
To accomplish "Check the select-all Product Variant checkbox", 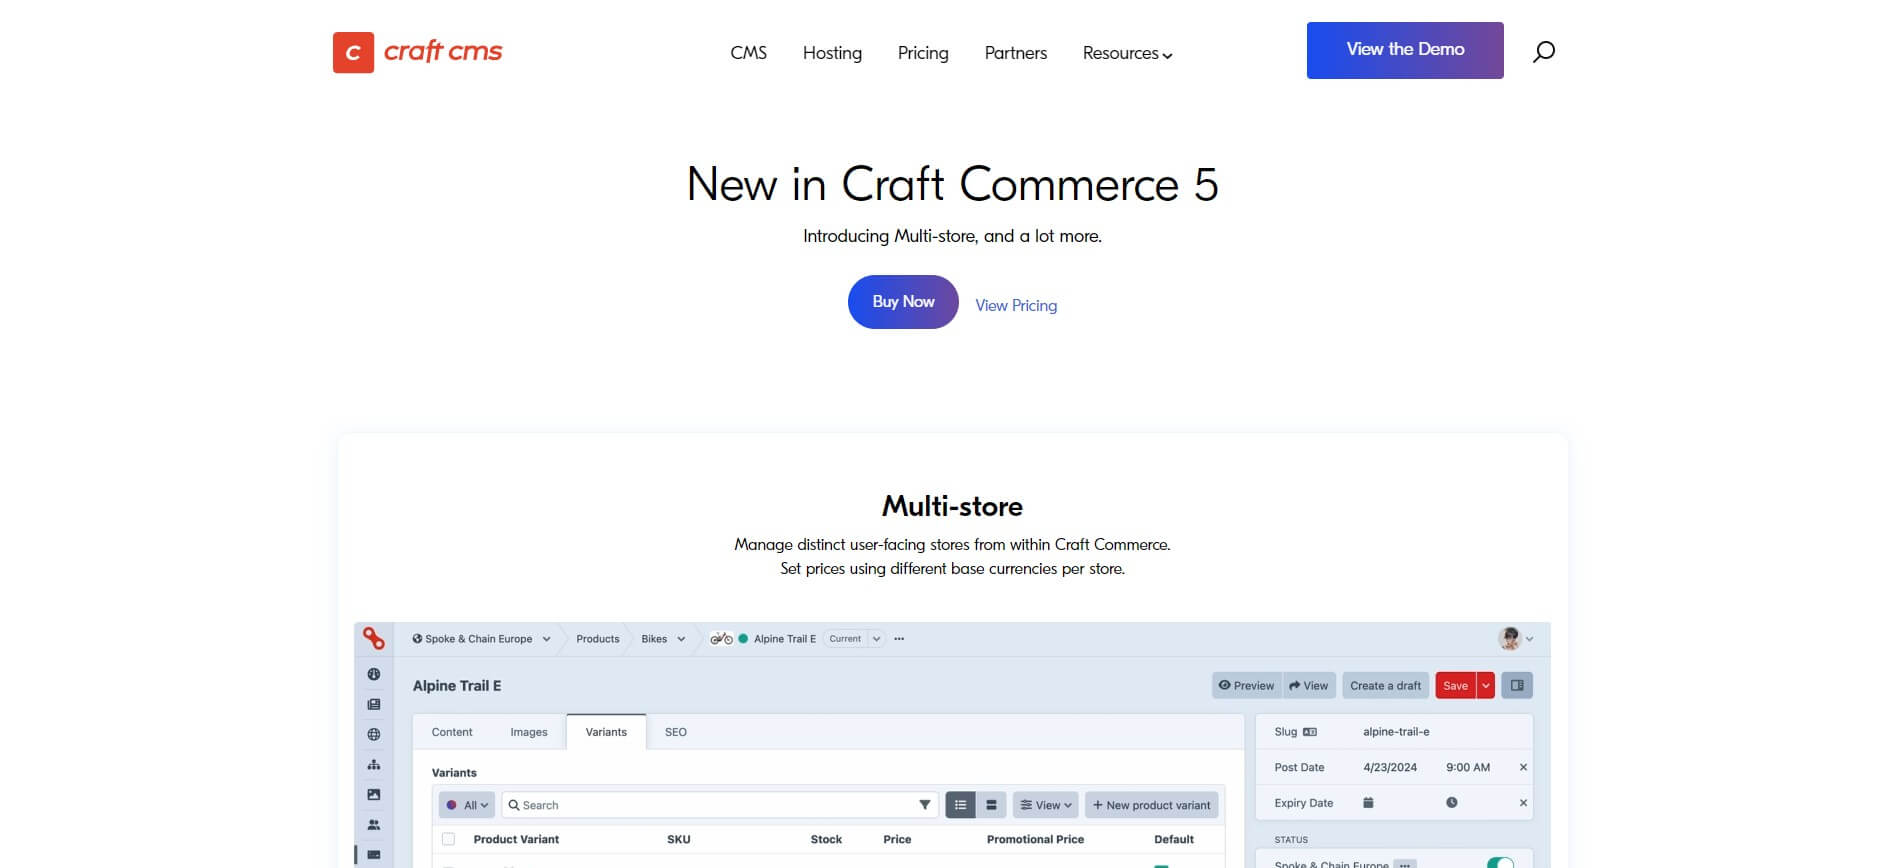I will point(449,839).
